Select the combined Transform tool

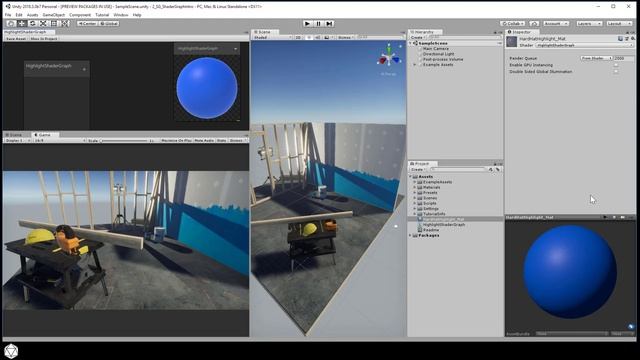(x=65, y=24)
